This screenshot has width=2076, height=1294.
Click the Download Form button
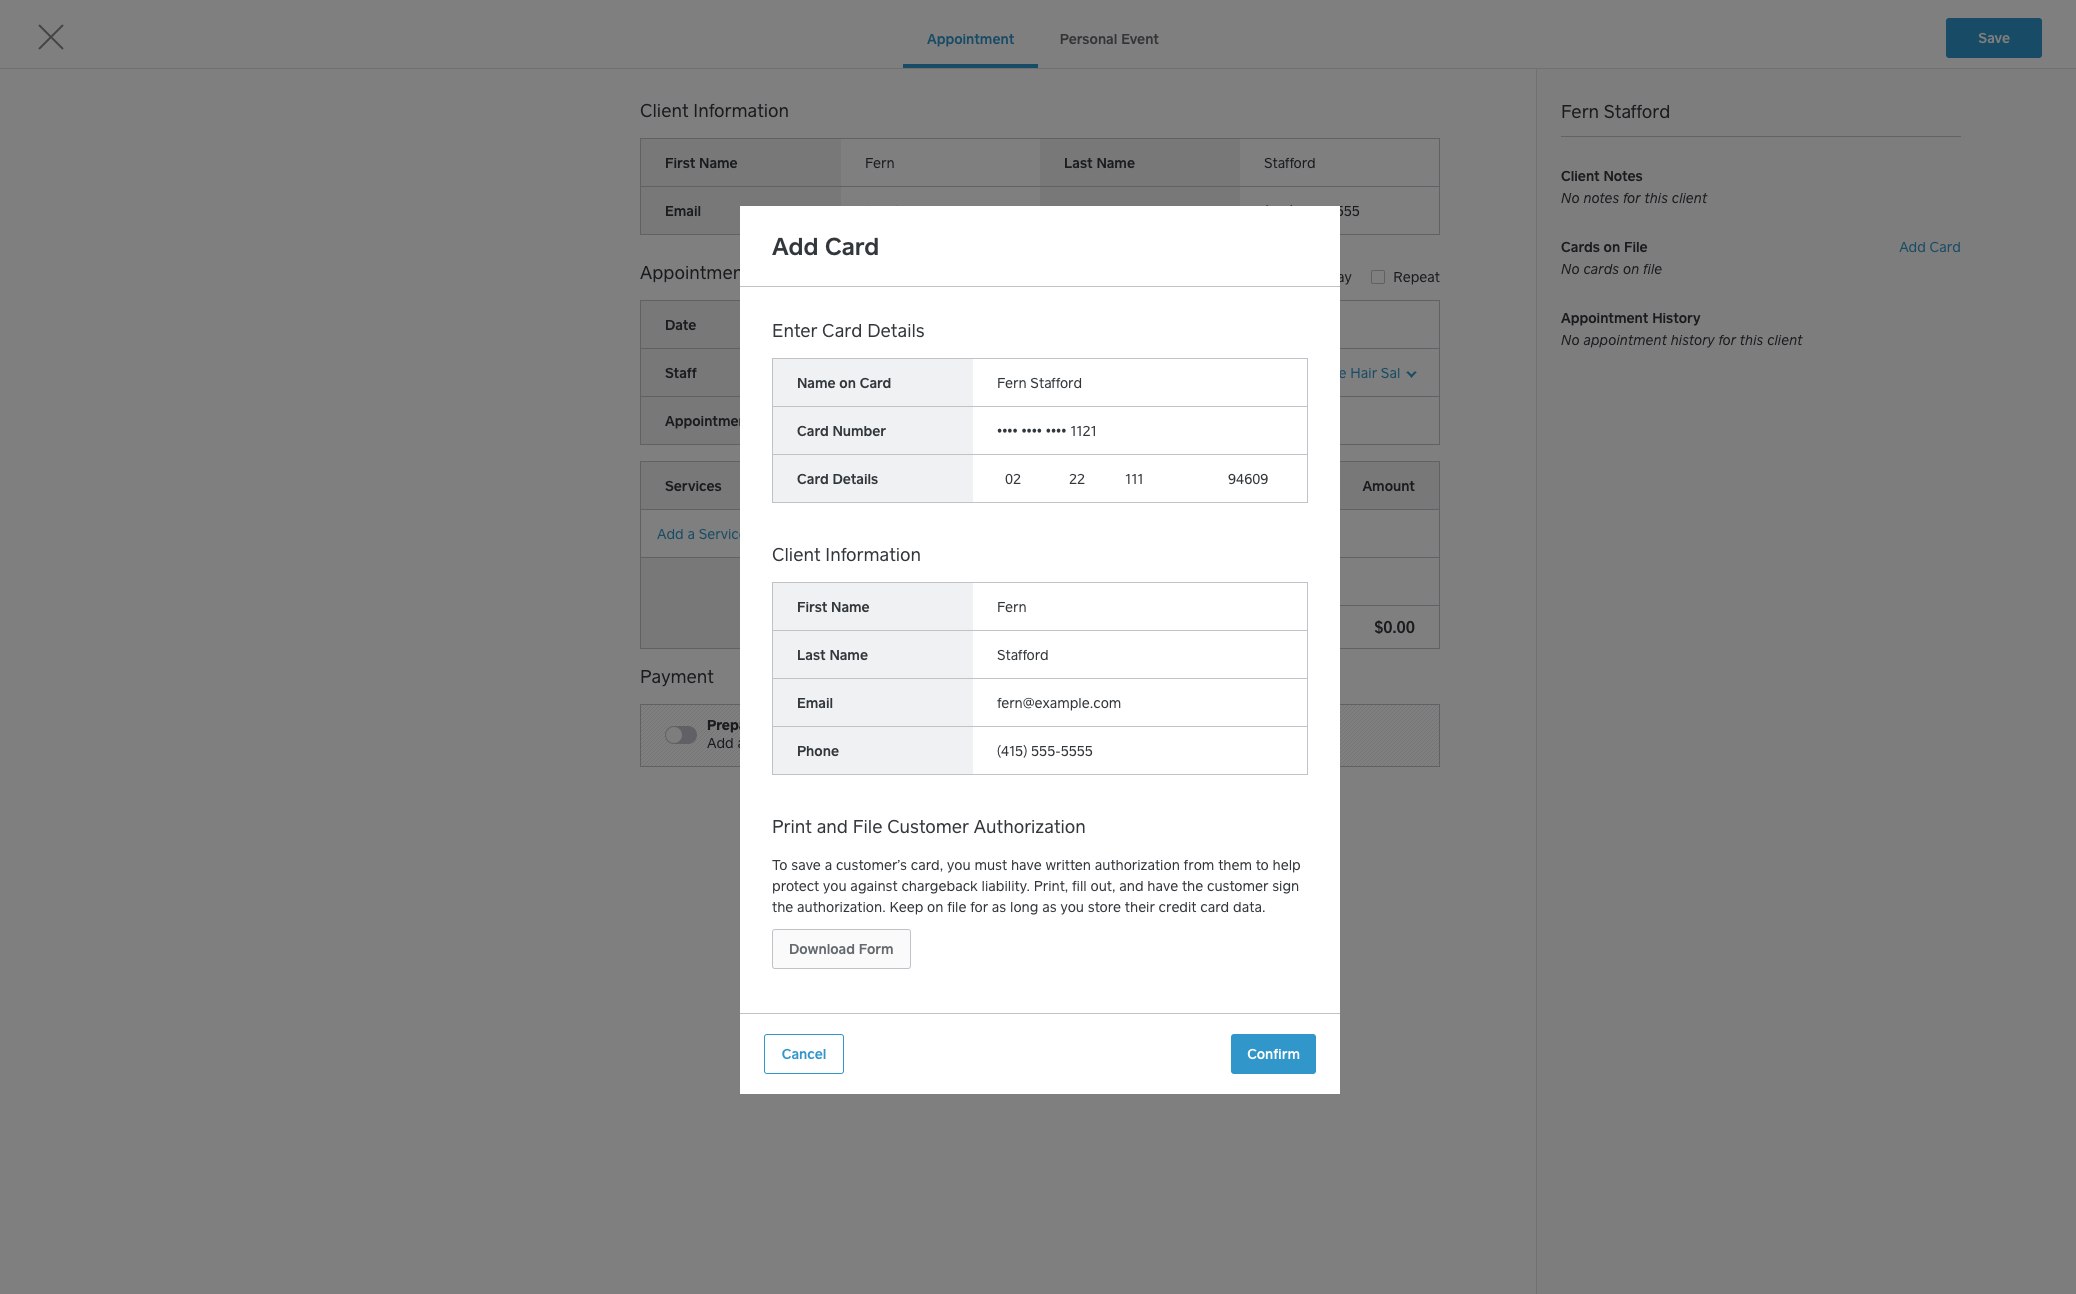841,948
